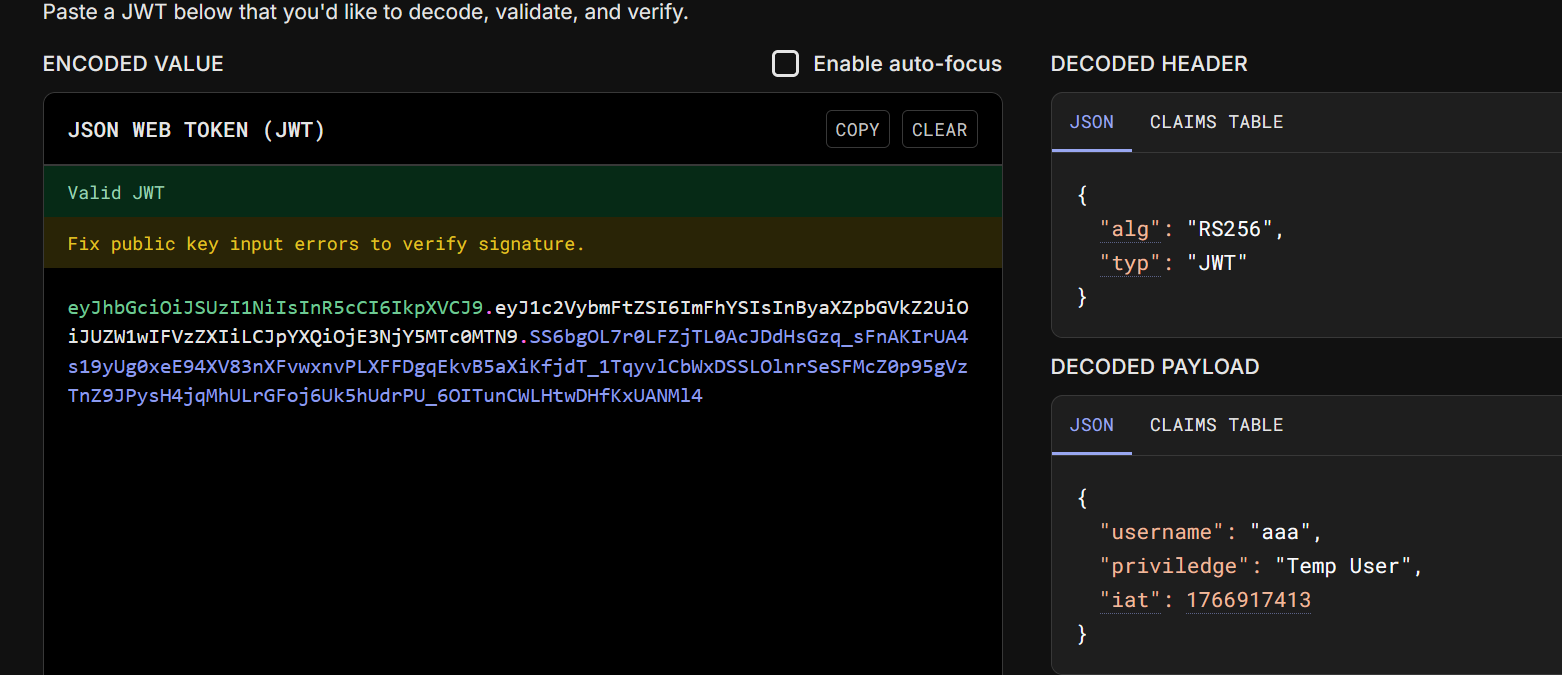This screenshot has height=675, width=1562.
Task: Enable the auto-focus checkbox
Action: [x=786, y=64]
